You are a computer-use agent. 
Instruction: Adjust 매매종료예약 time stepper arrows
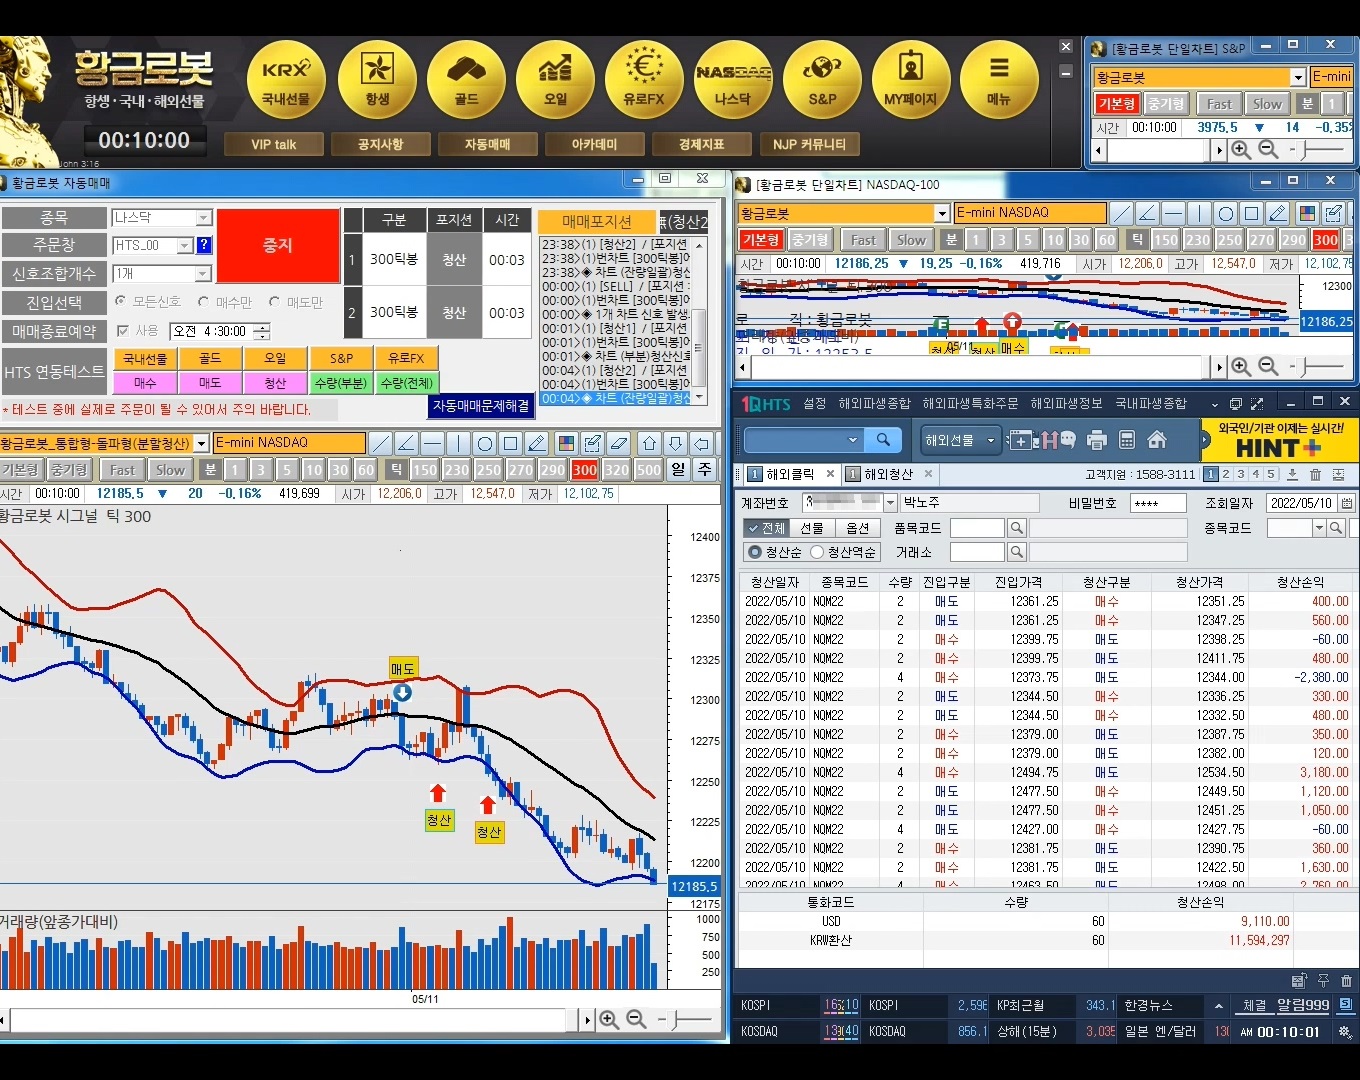coord(262,331)
